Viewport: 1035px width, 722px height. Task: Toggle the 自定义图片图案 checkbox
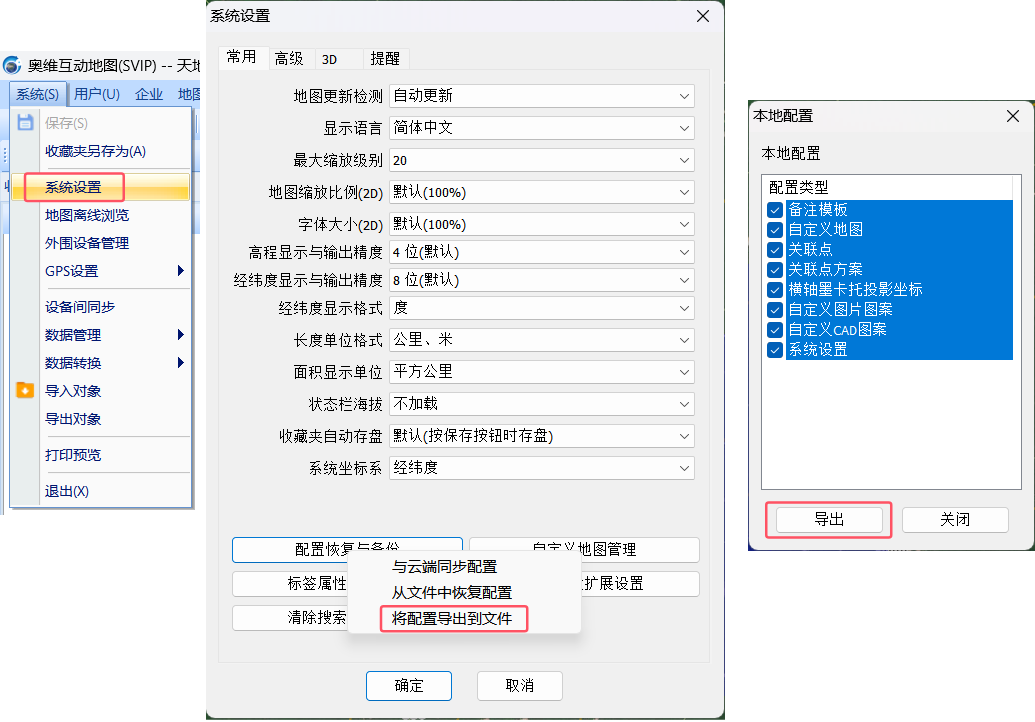pos(775,310)
